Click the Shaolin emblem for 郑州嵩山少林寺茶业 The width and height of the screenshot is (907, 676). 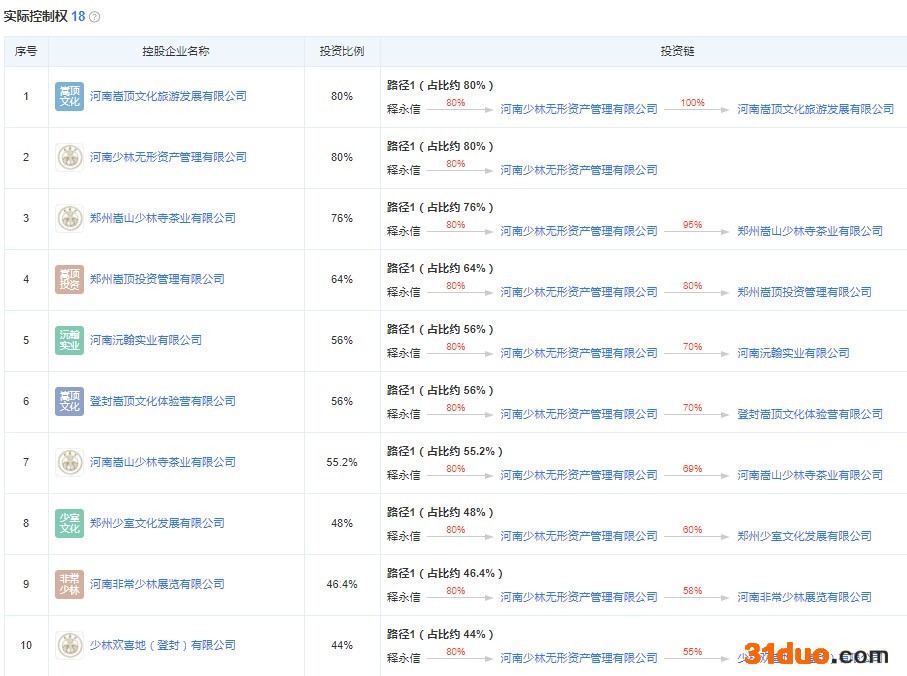click(69, 219)
